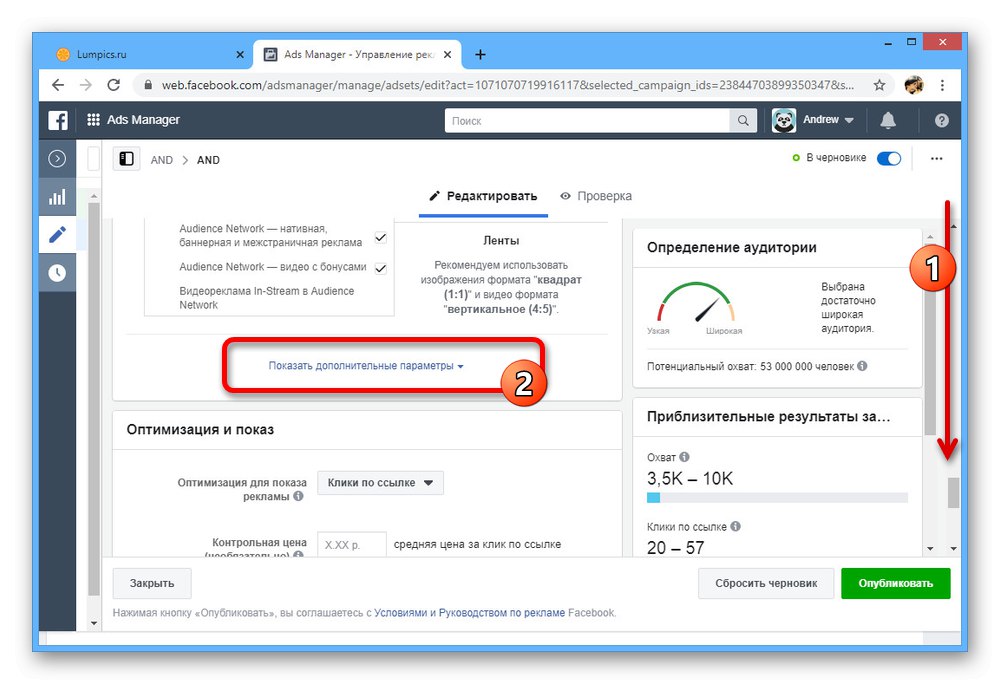
Task: Close the Ads Manager tab
Action: [x=448, y=55]
